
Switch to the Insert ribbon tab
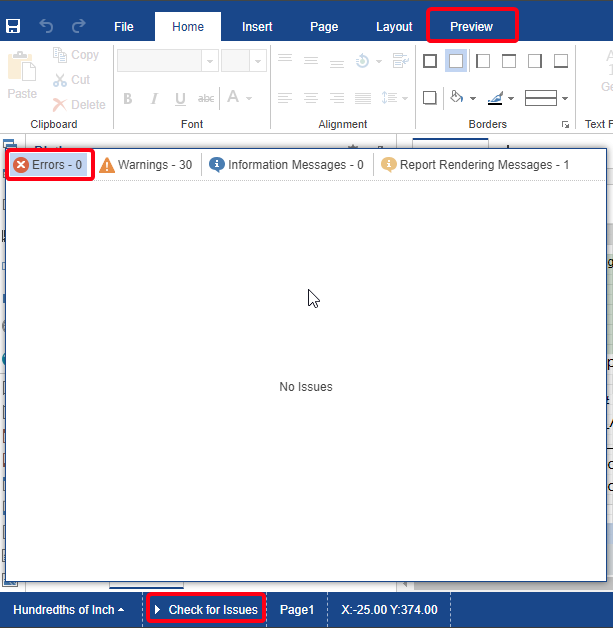point(257,27)
